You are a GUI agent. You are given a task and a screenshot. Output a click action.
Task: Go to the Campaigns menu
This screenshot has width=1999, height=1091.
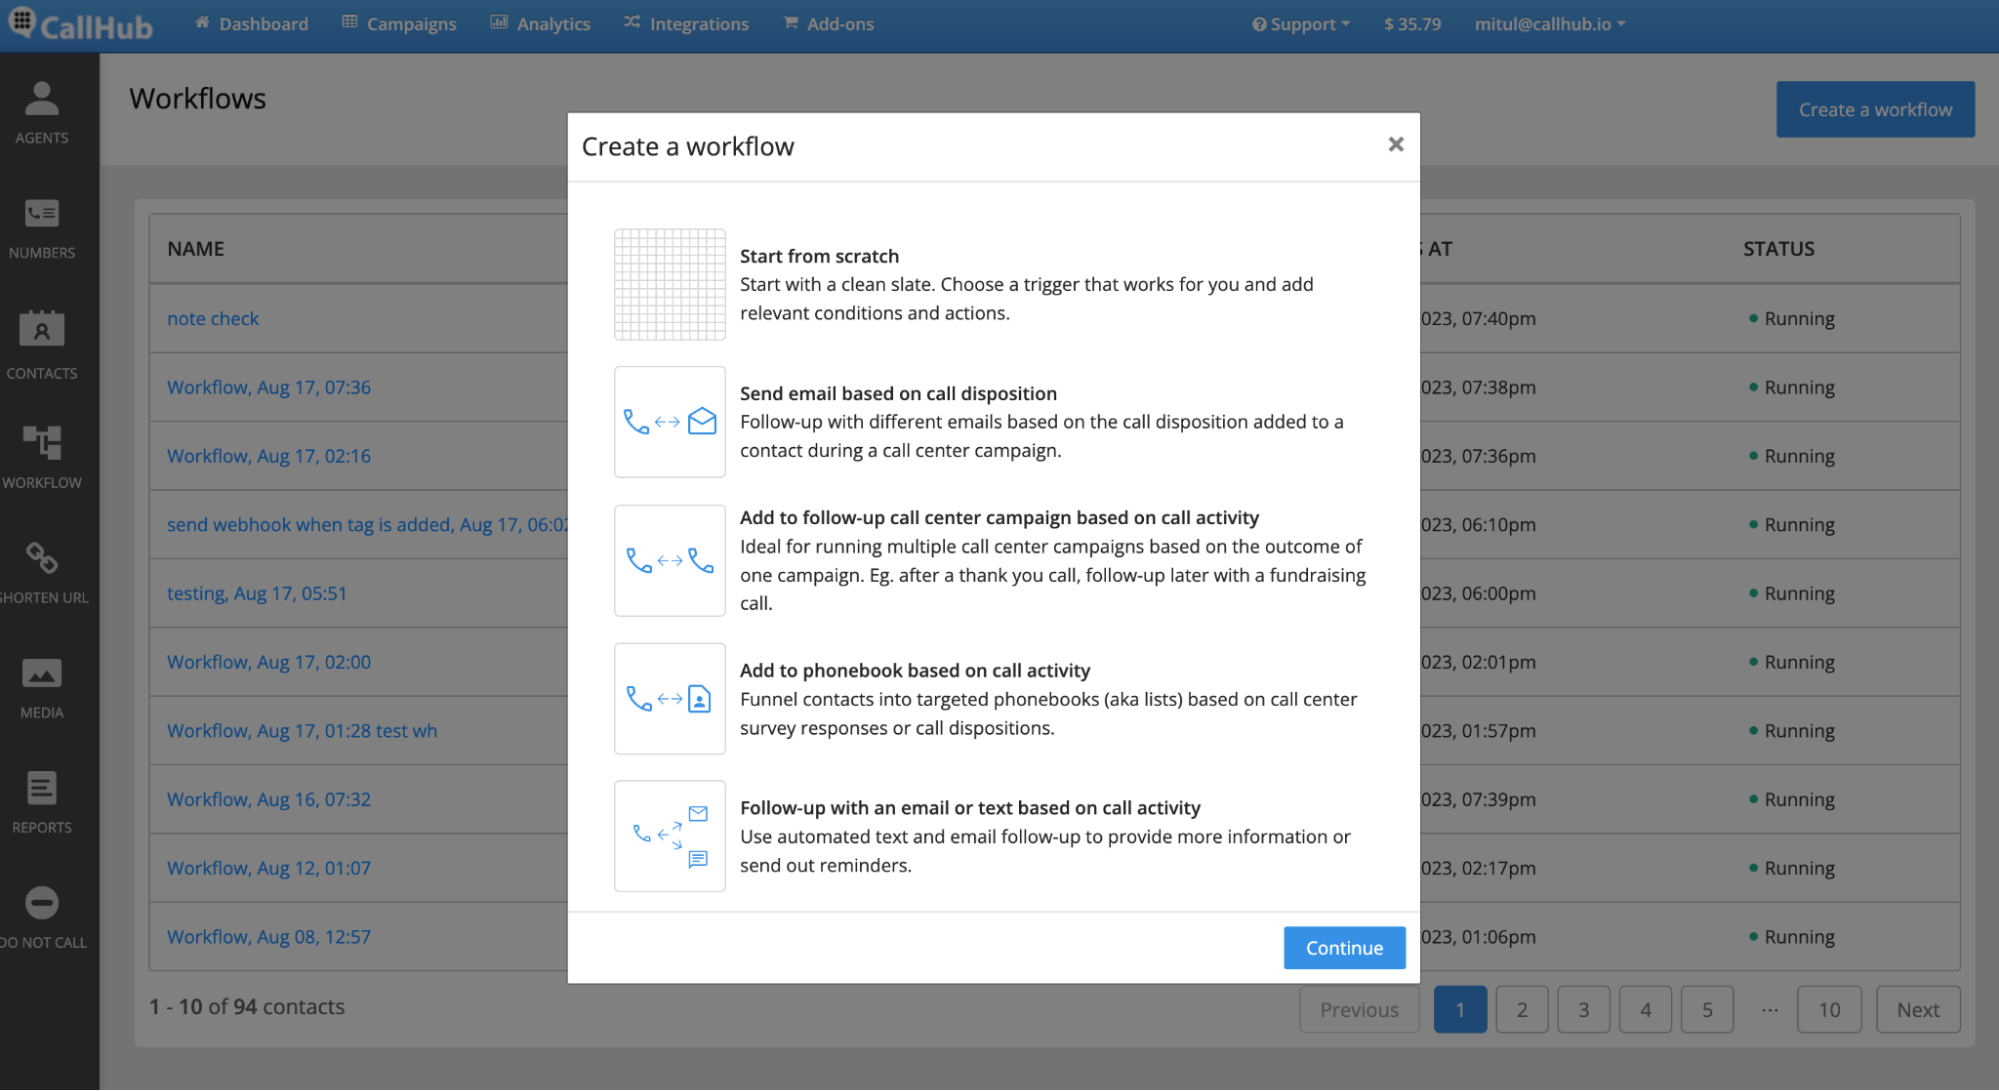(x=399, y=24)
